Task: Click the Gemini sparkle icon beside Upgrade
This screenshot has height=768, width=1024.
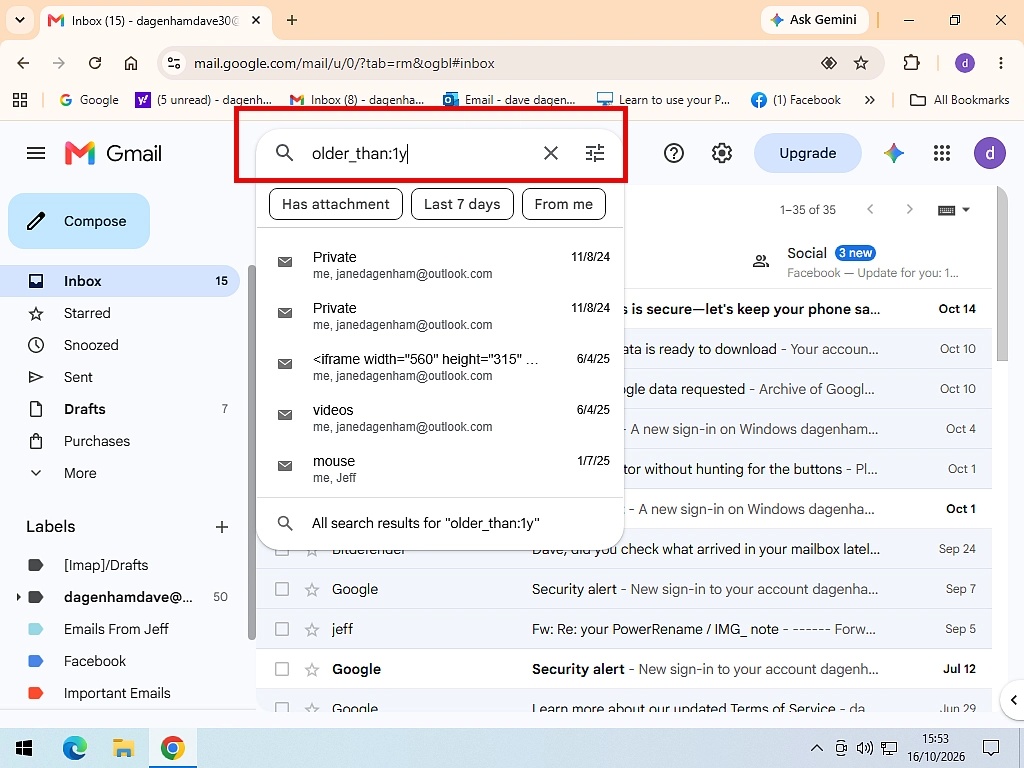Action: pos(894,153)
